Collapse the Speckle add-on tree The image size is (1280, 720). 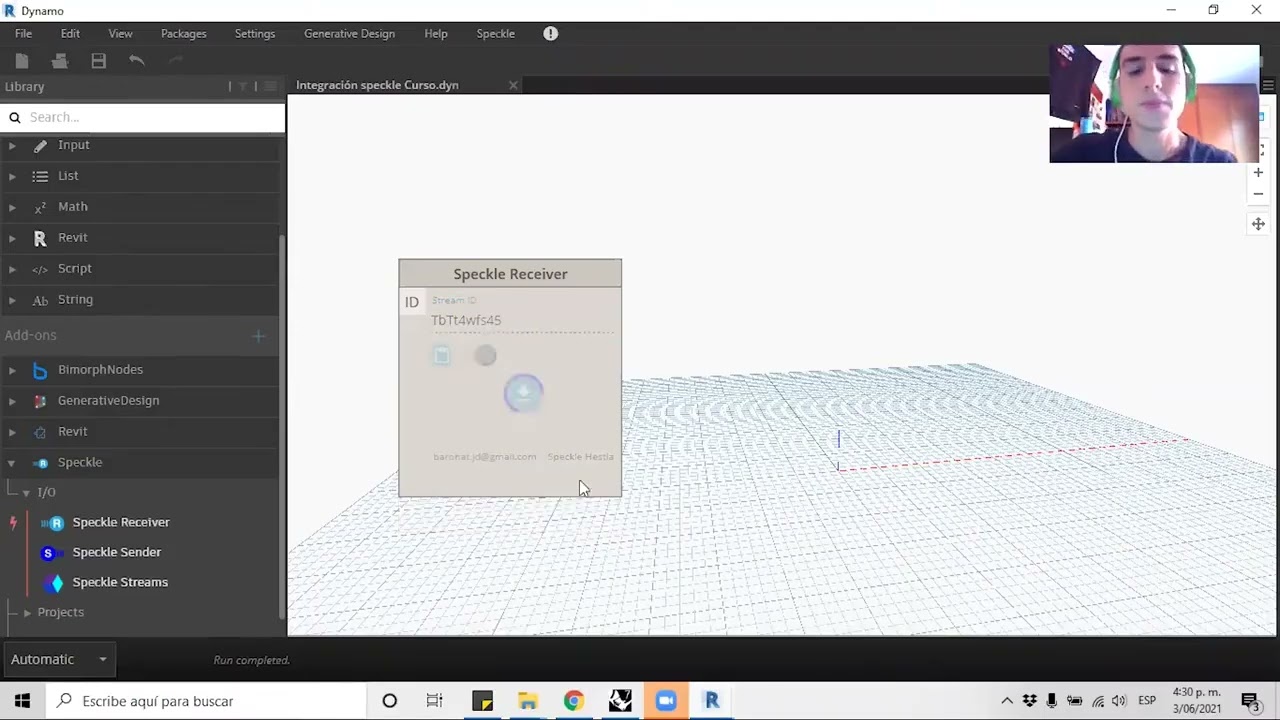pyautogui.click(x=12, y=463)
